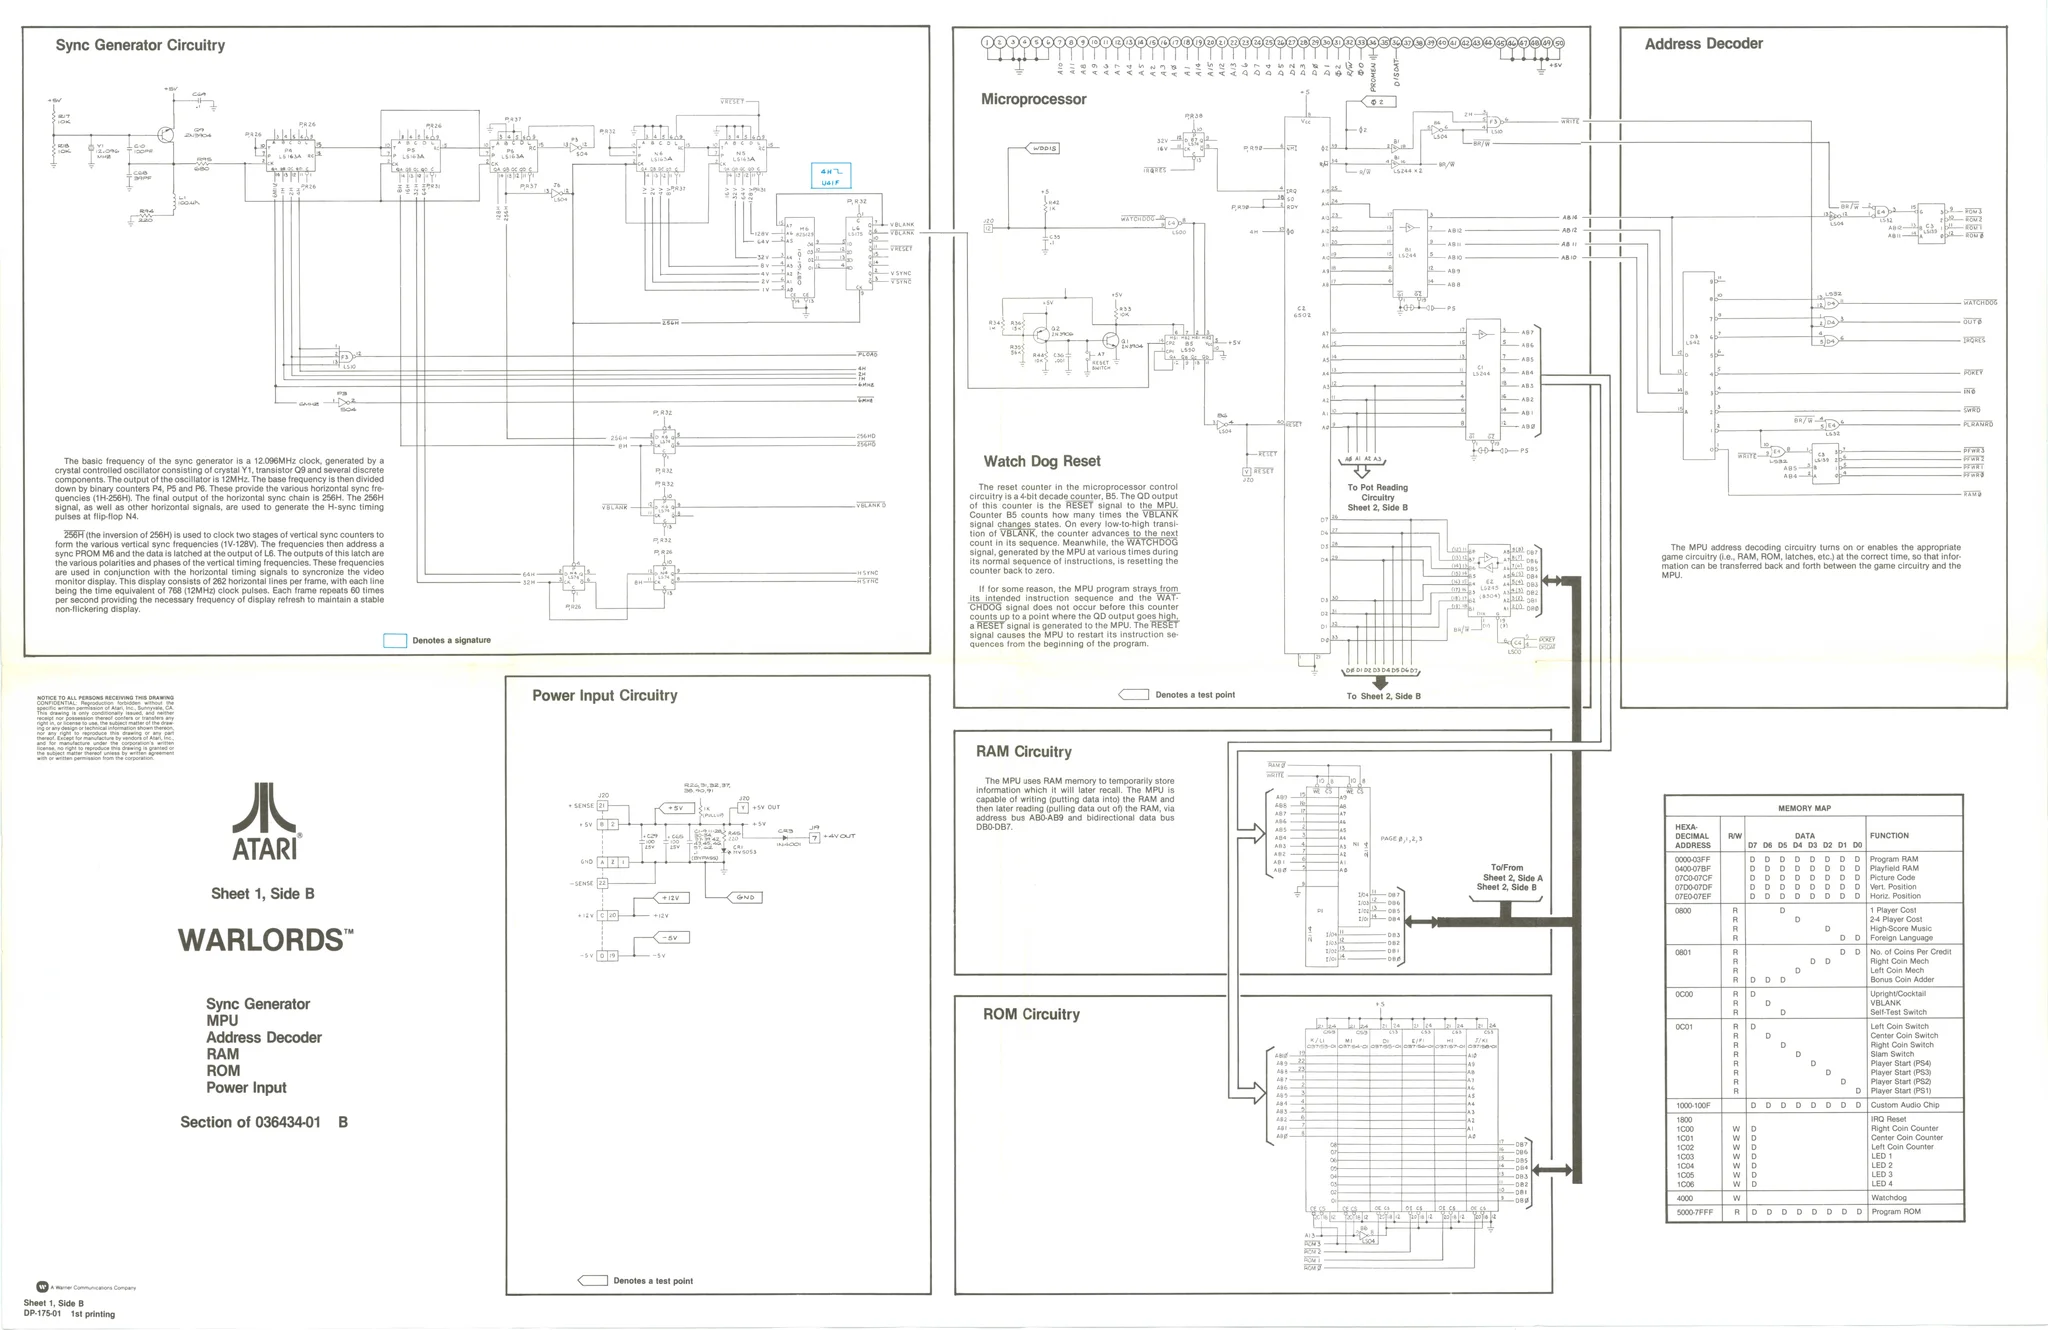Click "Center Coin Counter" function entry

point(1907,1138)
